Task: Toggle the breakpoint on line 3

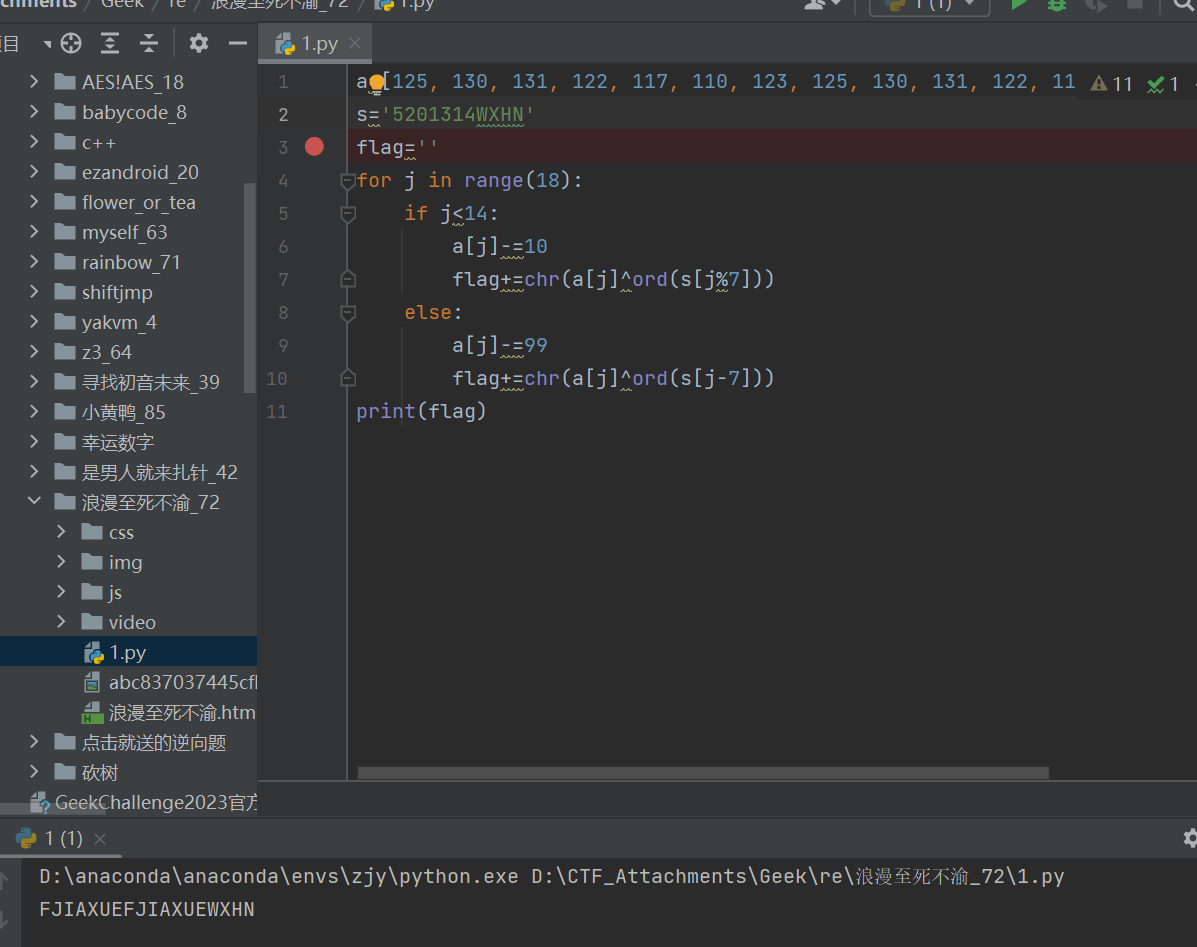Action: tap(314, 147)
